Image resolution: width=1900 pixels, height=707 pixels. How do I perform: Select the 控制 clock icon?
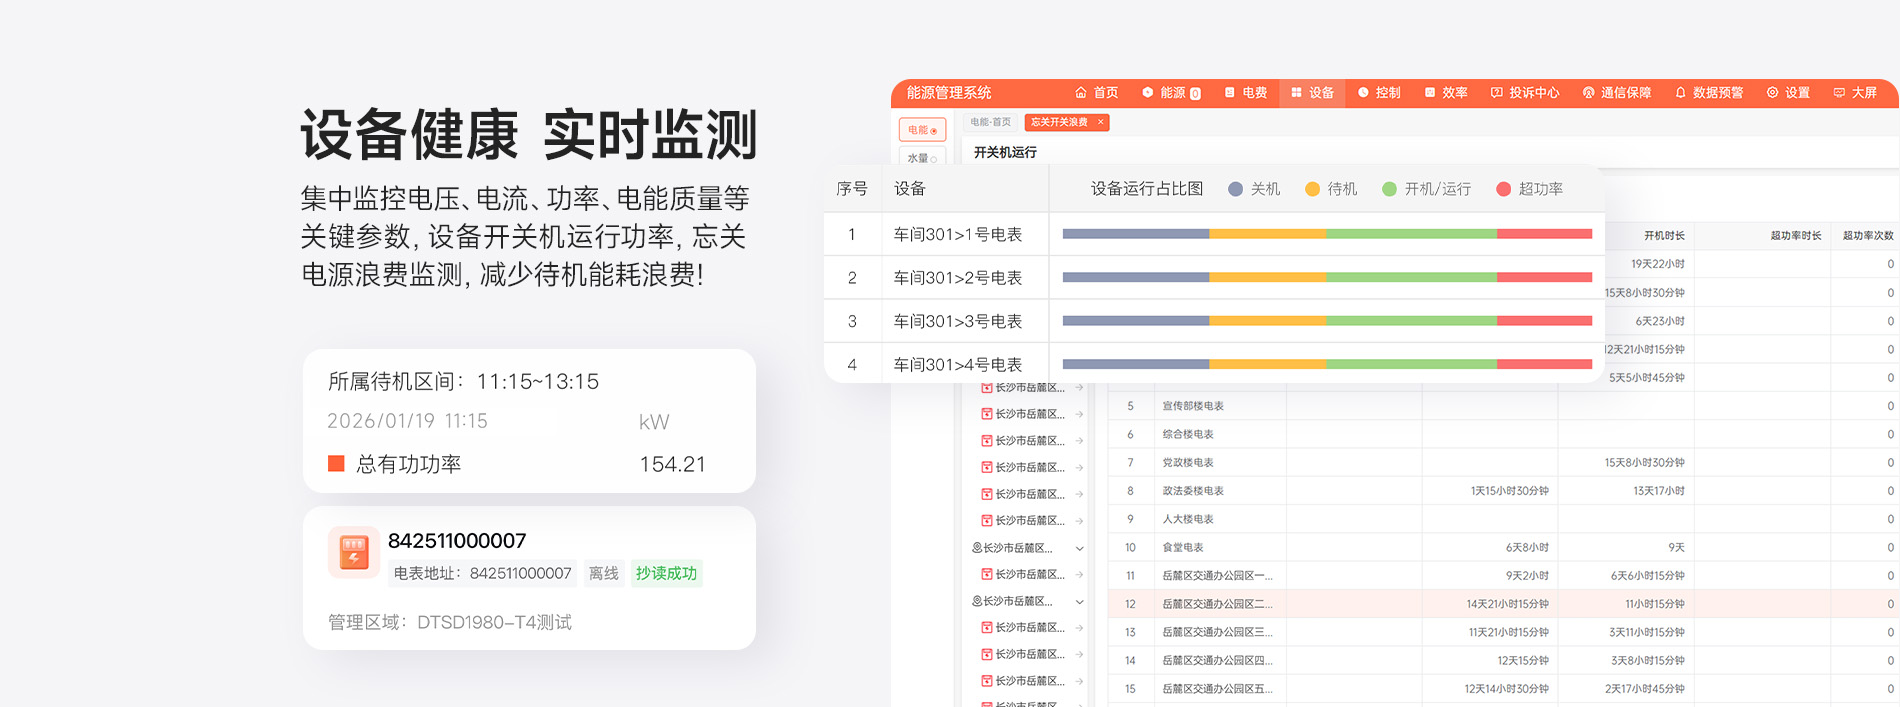click(x=1363, y=93)
